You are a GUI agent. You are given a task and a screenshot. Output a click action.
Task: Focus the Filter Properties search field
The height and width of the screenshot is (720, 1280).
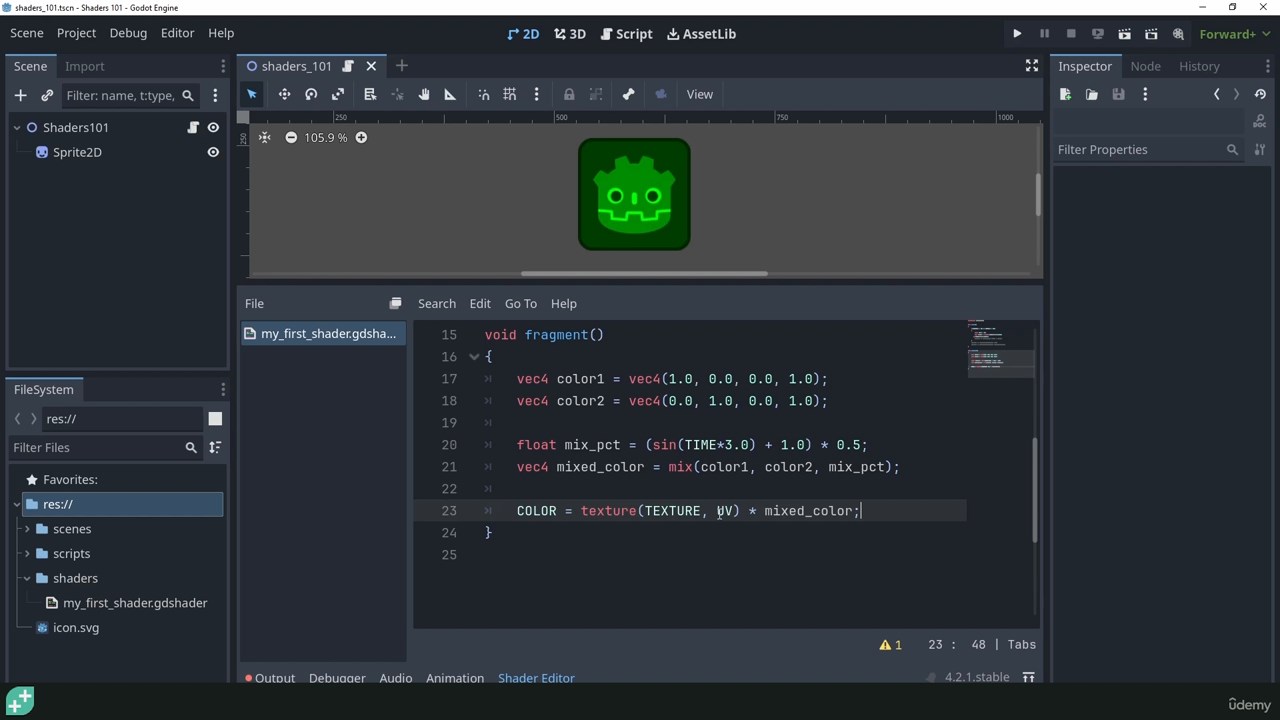pyautogui.click(x=1149, y=149)
